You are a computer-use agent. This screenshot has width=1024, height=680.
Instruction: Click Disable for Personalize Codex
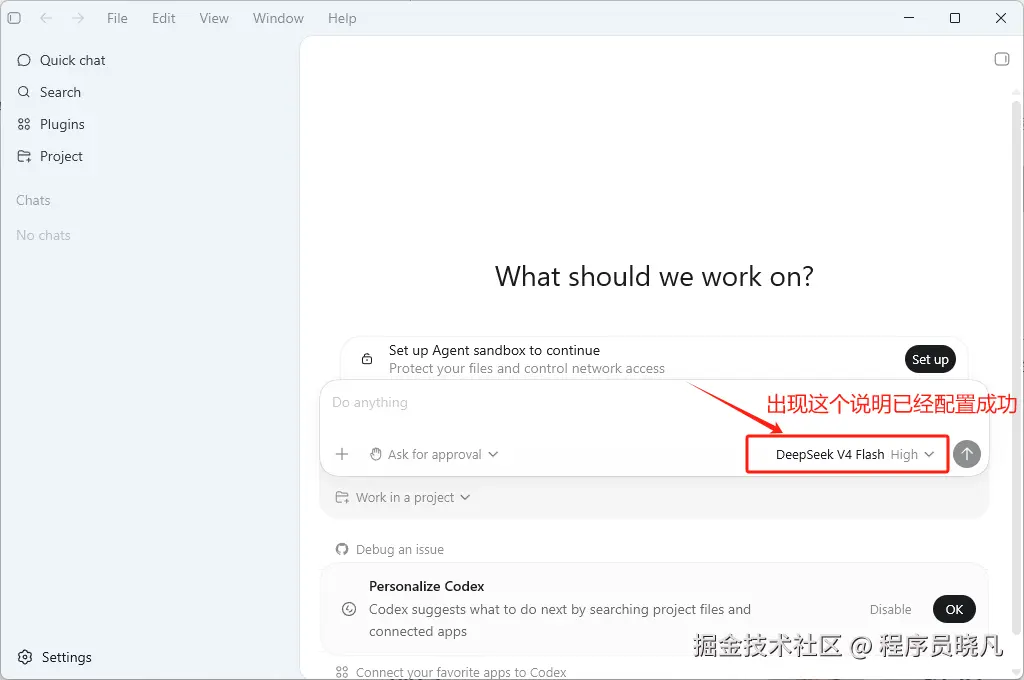coord(890,609)
